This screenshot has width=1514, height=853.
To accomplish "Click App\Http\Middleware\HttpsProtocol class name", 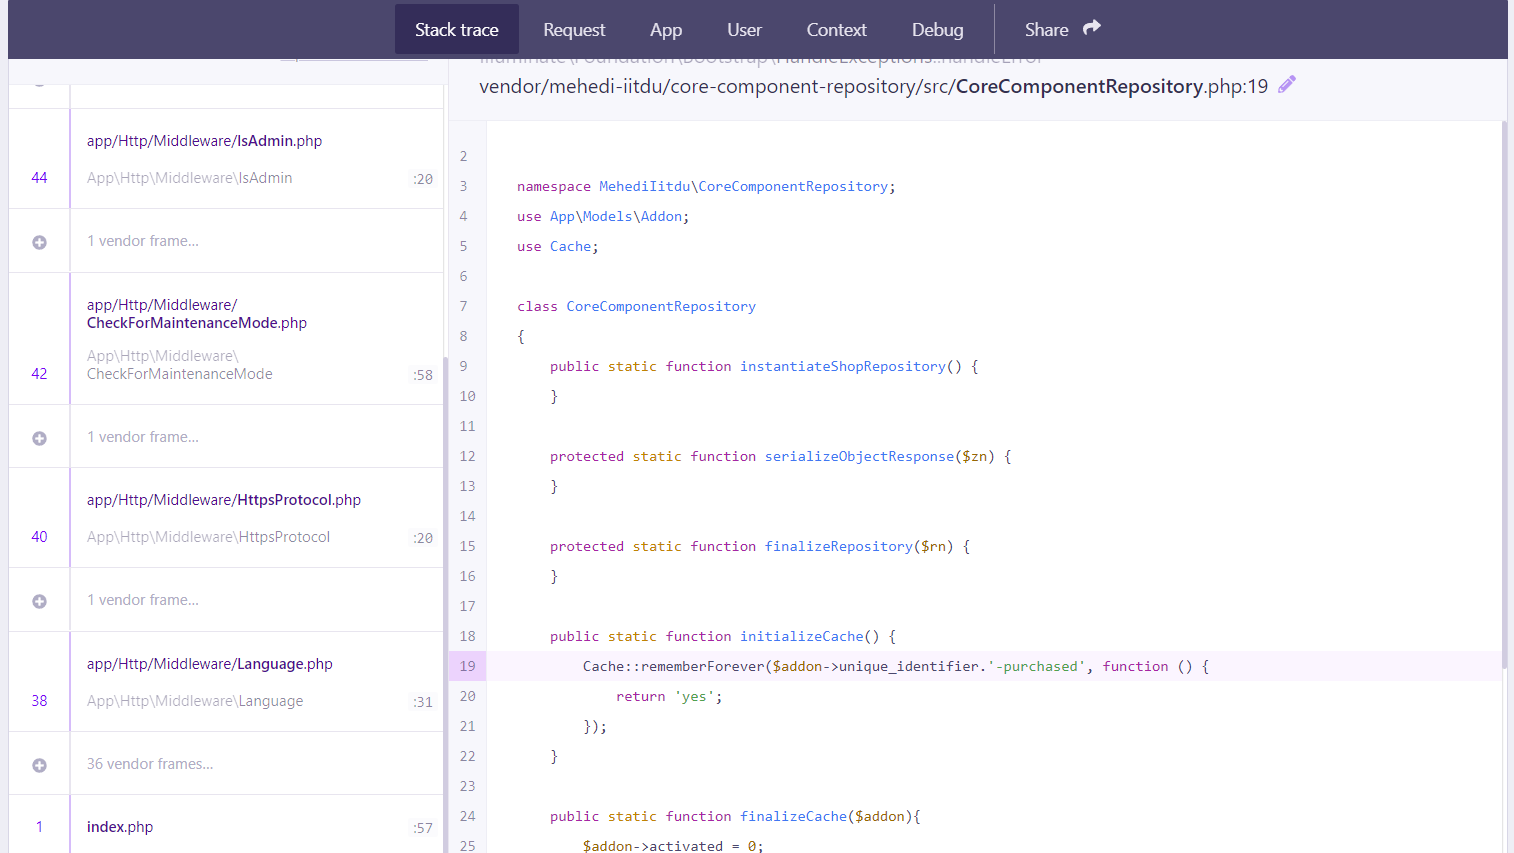I will point(208,537).
